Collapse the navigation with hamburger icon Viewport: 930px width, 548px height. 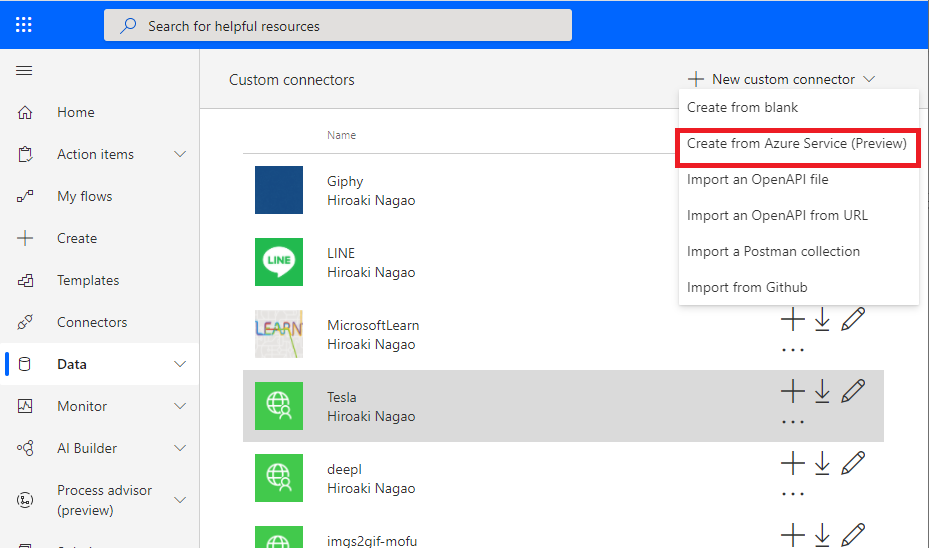[x=24, y=71]
